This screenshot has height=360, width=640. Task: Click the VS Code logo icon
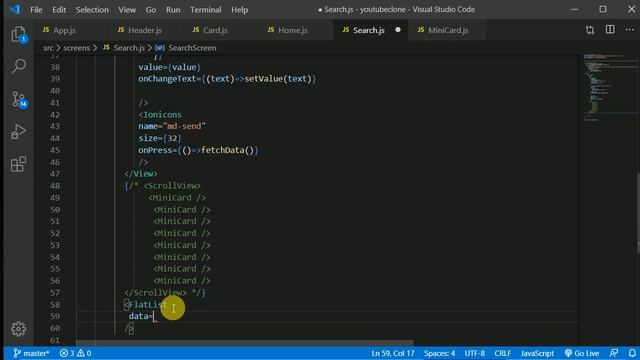(15, 9)
